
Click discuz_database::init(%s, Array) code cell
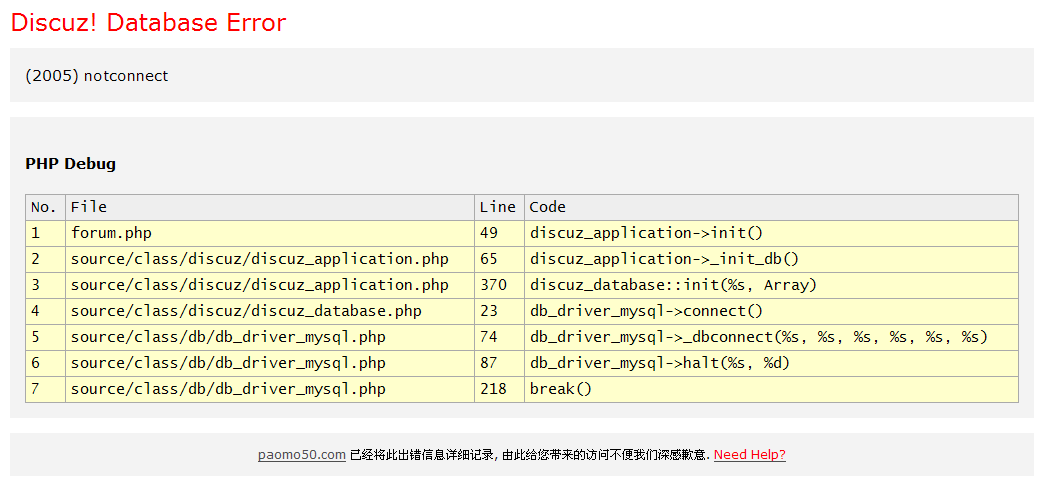point(771,285)
